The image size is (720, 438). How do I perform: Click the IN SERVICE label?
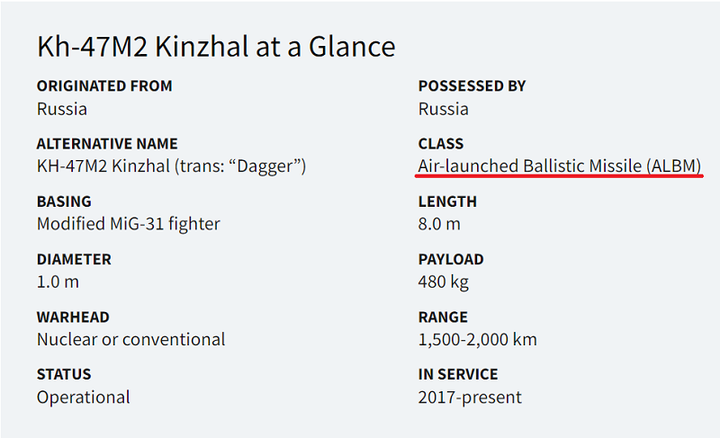pyautogui.click(x=458, y=374)
